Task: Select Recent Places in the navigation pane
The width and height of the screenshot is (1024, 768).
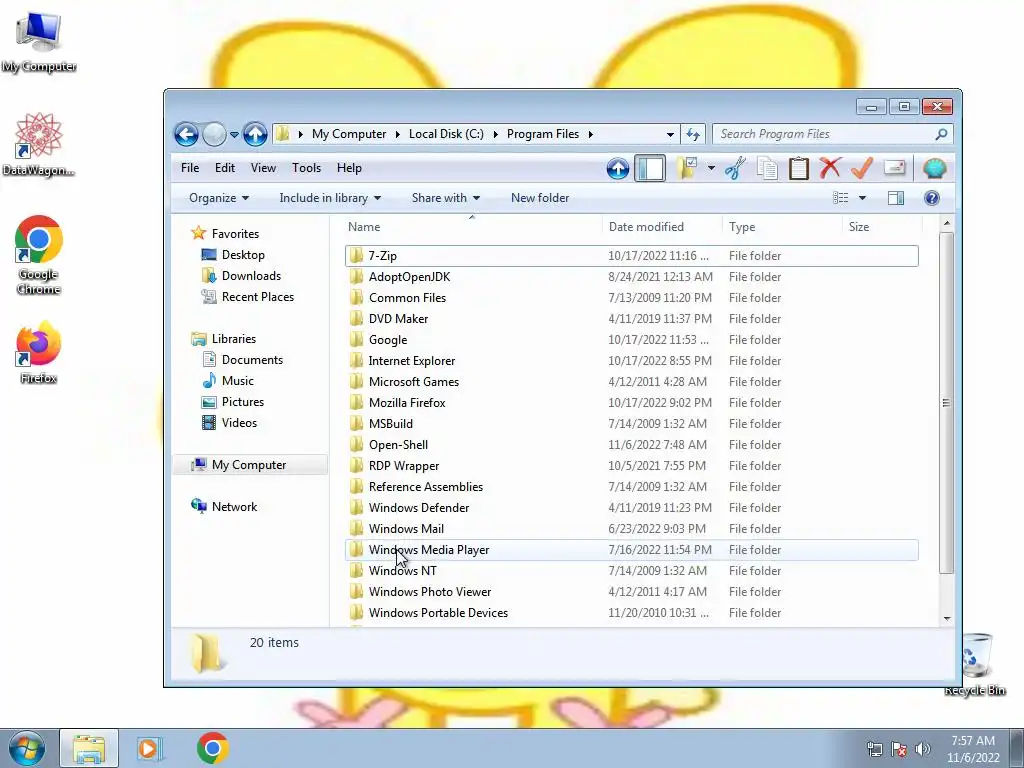Action: pyautogui.click(x=258, y=296)
